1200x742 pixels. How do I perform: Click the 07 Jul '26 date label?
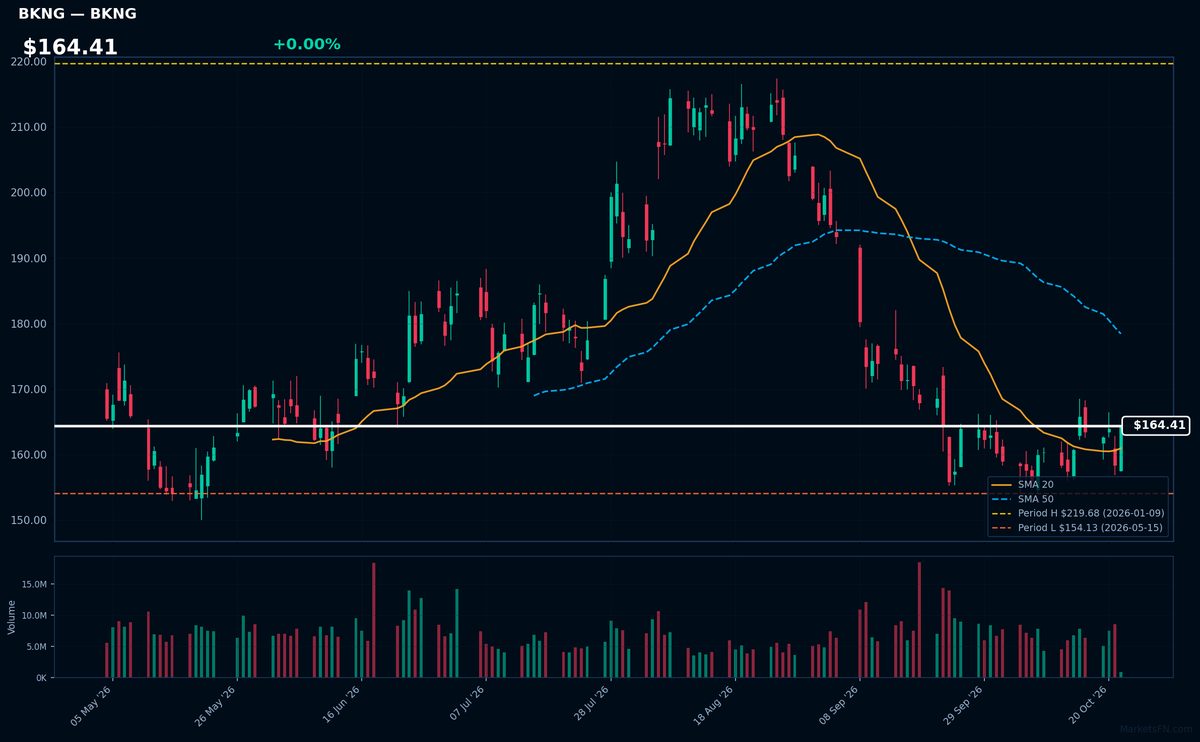tap(465, 705)
